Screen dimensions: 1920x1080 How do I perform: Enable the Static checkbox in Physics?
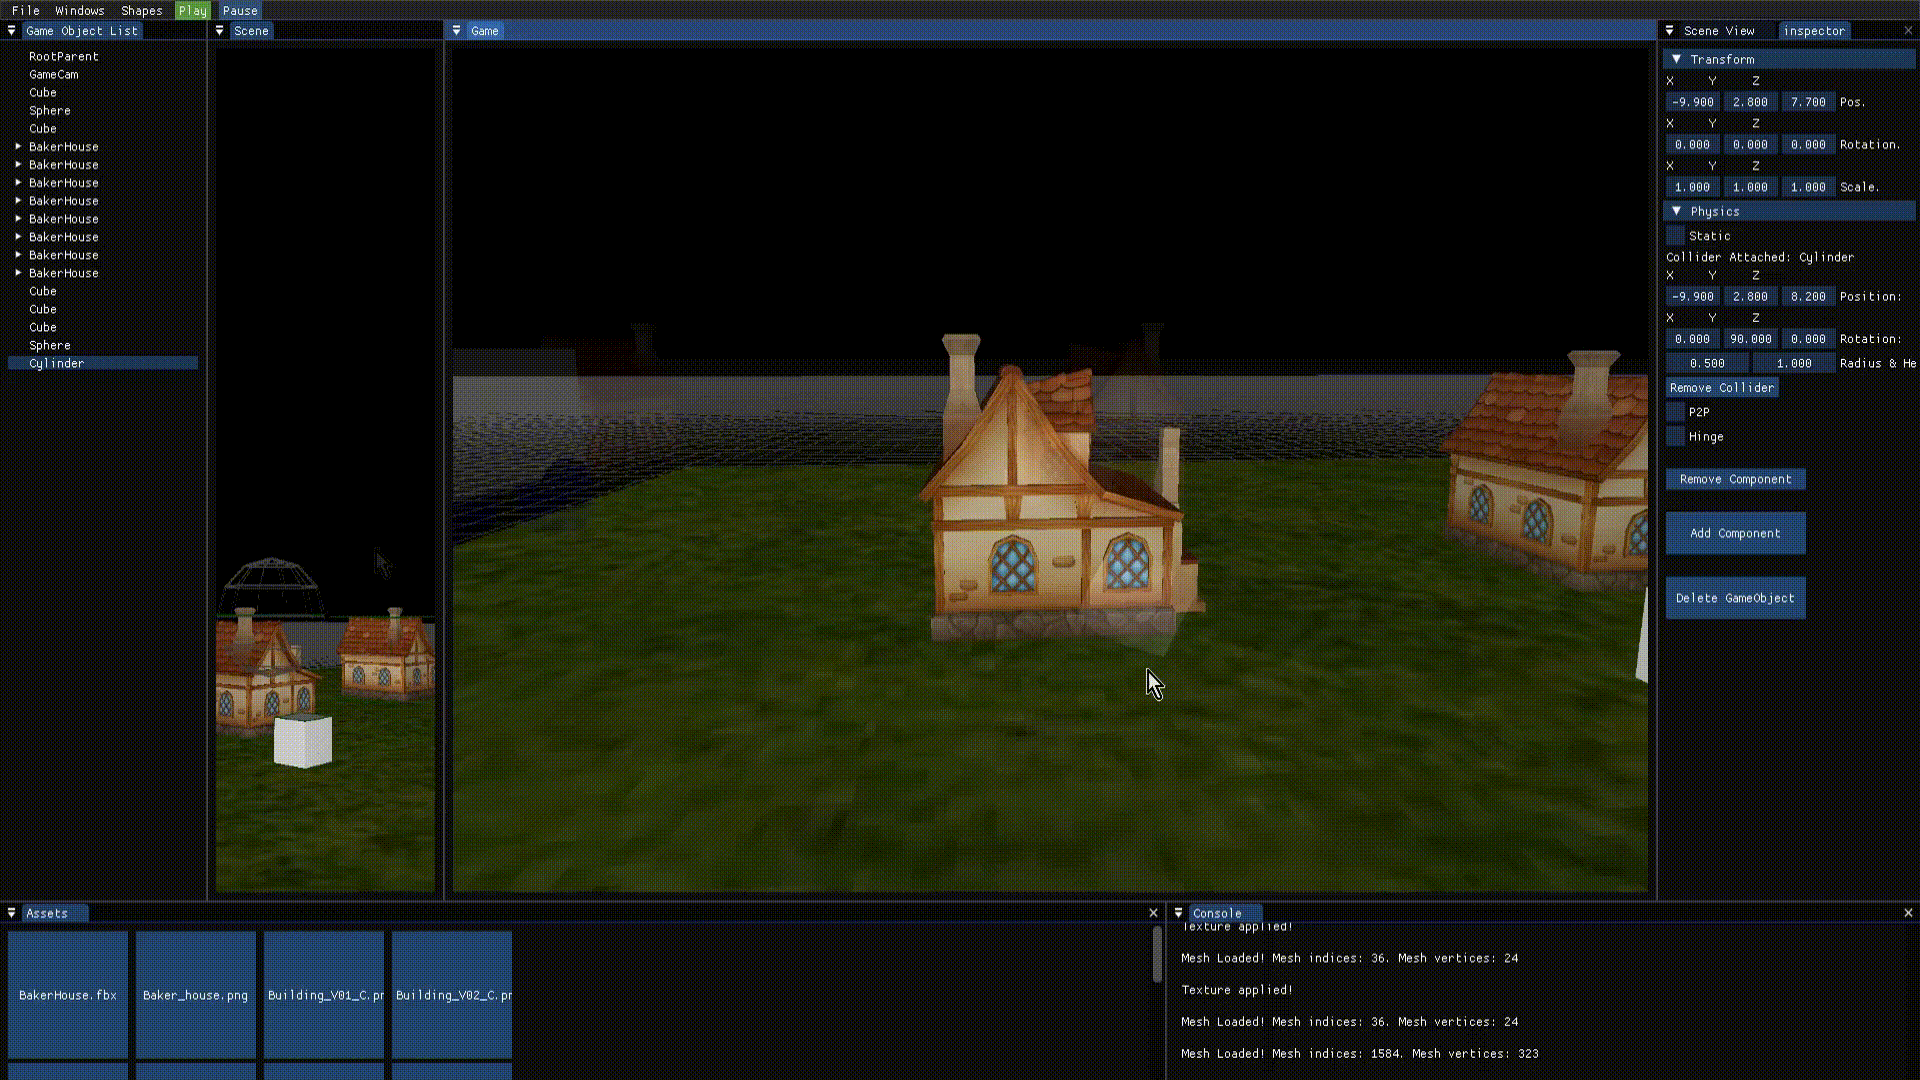pyautogui.click(x=1676, y=235)
